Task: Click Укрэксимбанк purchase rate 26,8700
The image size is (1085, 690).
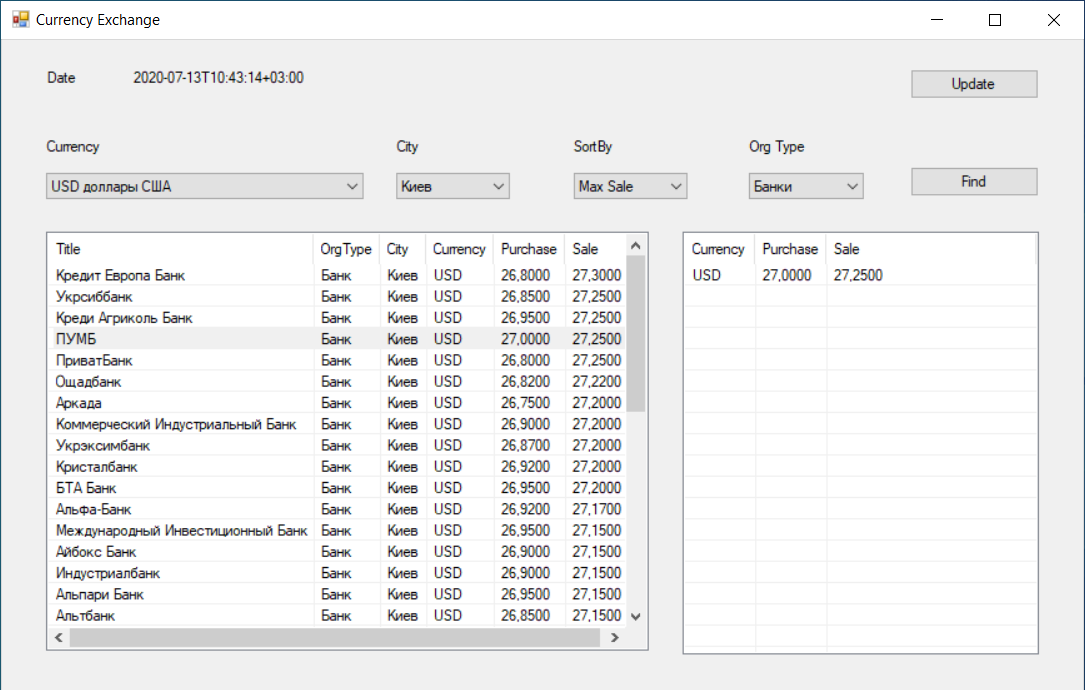Action: (526, 446)
